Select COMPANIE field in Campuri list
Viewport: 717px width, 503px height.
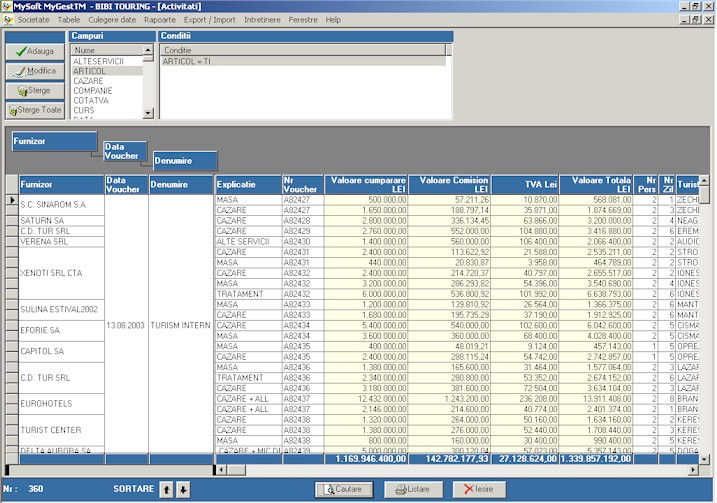pos(92,91)
